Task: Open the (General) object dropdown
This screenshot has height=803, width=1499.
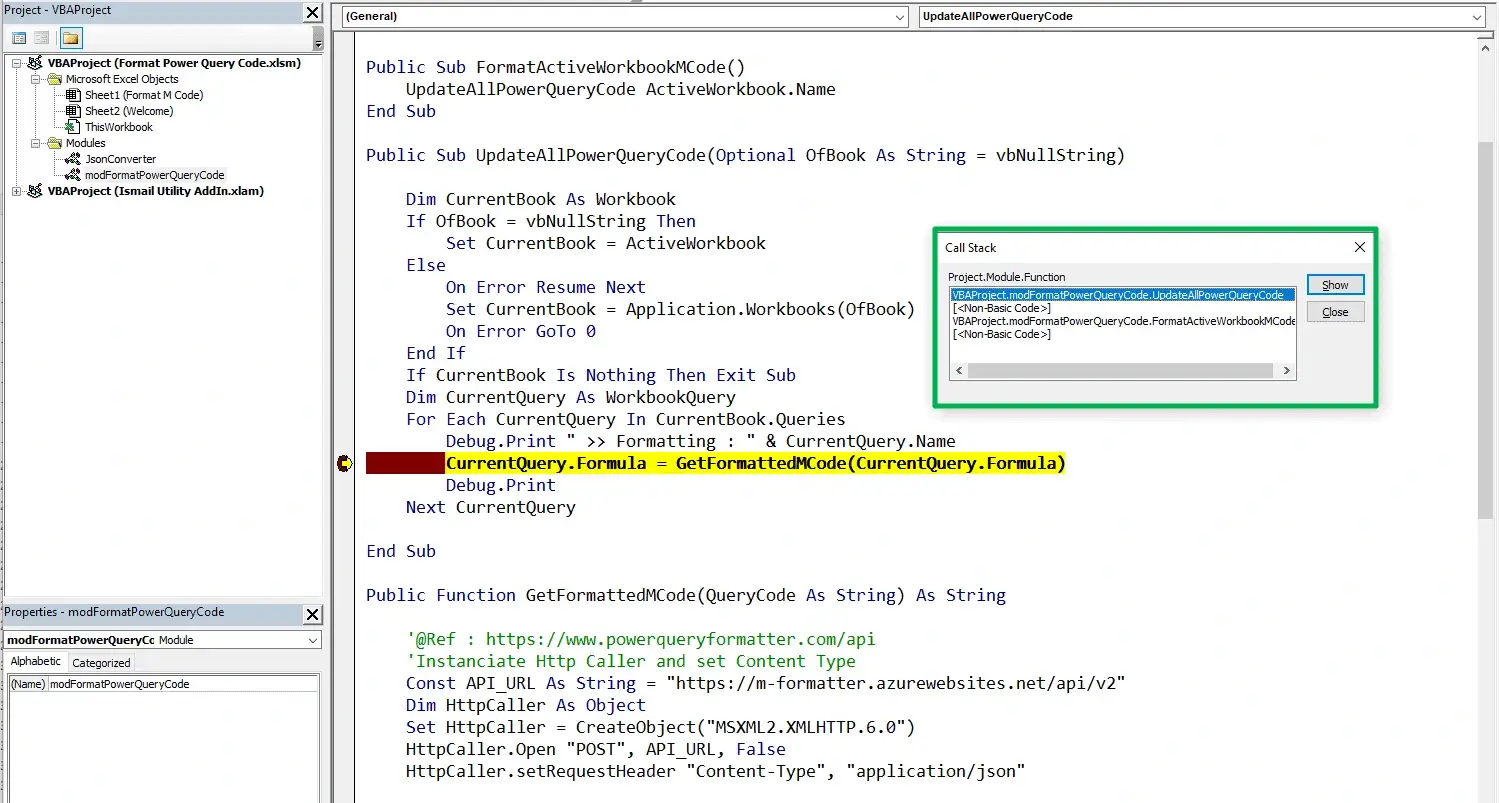Action: pyautogui.click(x=898, y=17)
